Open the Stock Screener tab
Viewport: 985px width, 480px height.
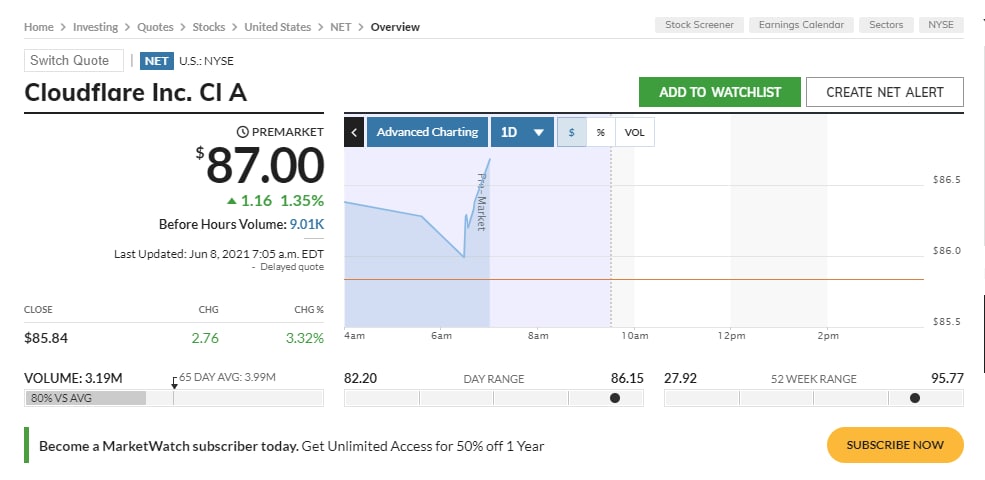point(699,25)
